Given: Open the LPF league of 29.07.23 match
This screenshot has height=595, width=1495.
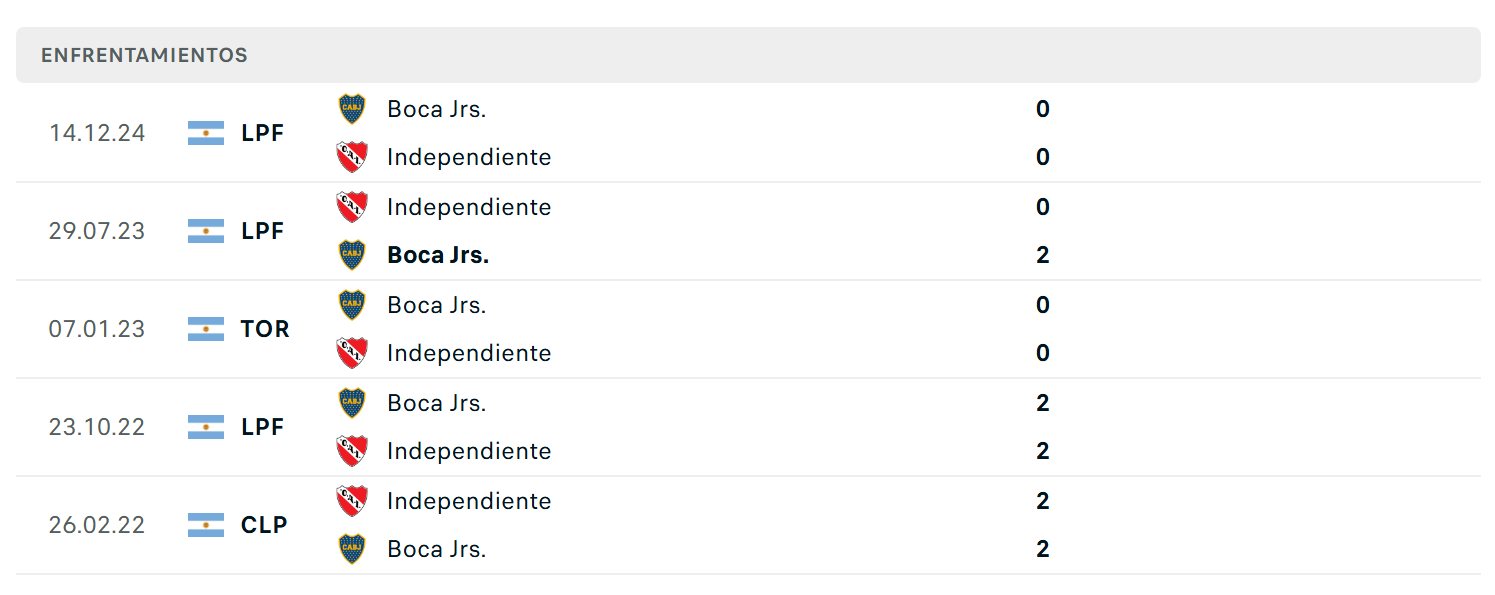Looking at the screenshot, I should (263, 231).
